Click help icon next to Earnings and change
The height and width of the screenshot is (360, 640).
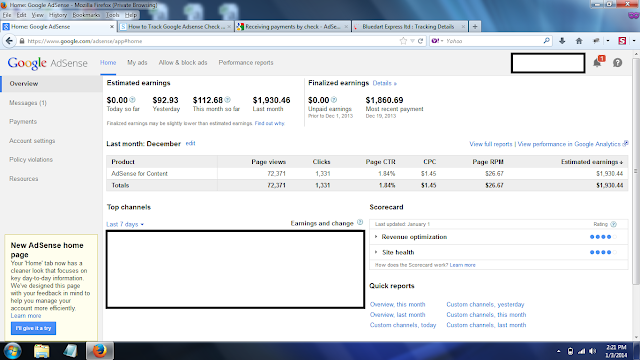[x=360, y=222]
